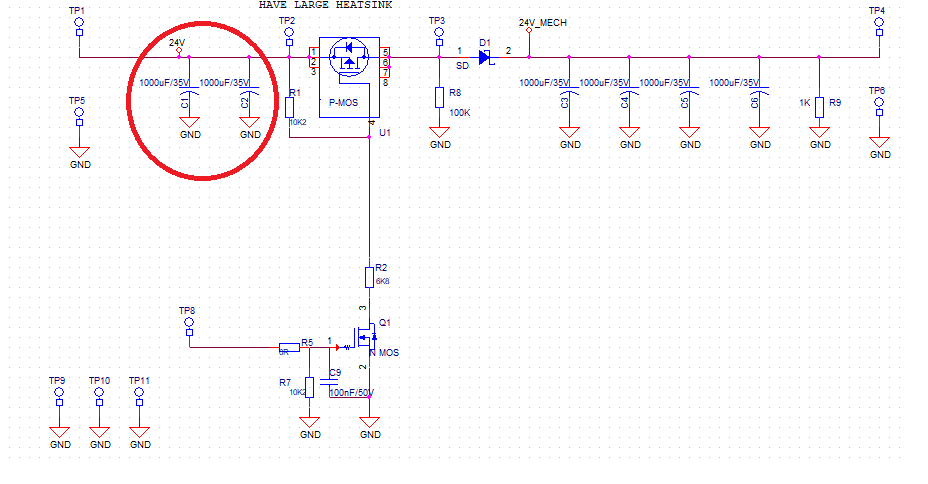Click the SD label below the diode
The width and height of the screenshot is (928, 484).
point(462,66)
